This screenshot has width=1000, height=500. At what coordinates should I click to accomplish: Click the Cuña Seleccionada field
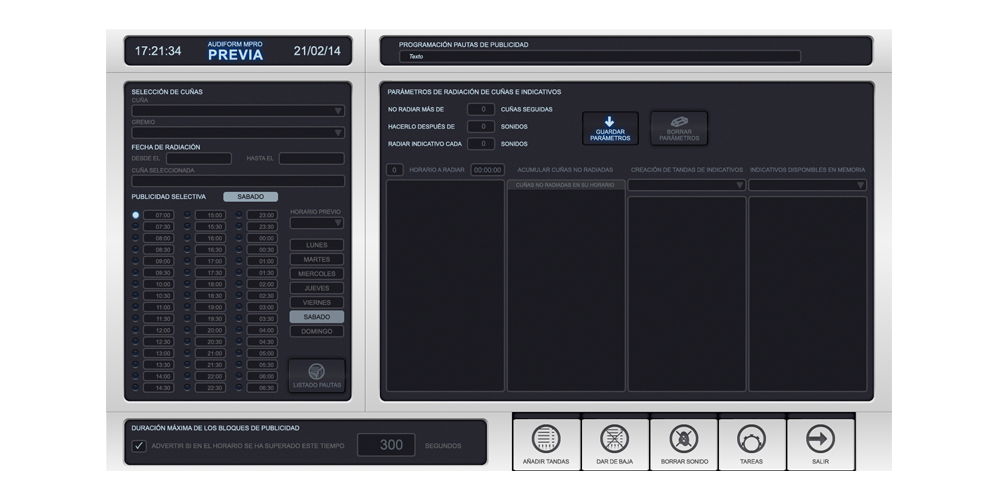tap(238, 181)
